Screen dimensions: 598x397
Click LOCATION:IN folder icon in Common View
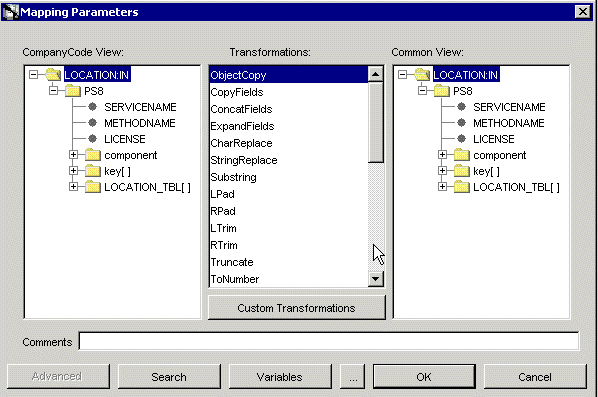point(422,75)
